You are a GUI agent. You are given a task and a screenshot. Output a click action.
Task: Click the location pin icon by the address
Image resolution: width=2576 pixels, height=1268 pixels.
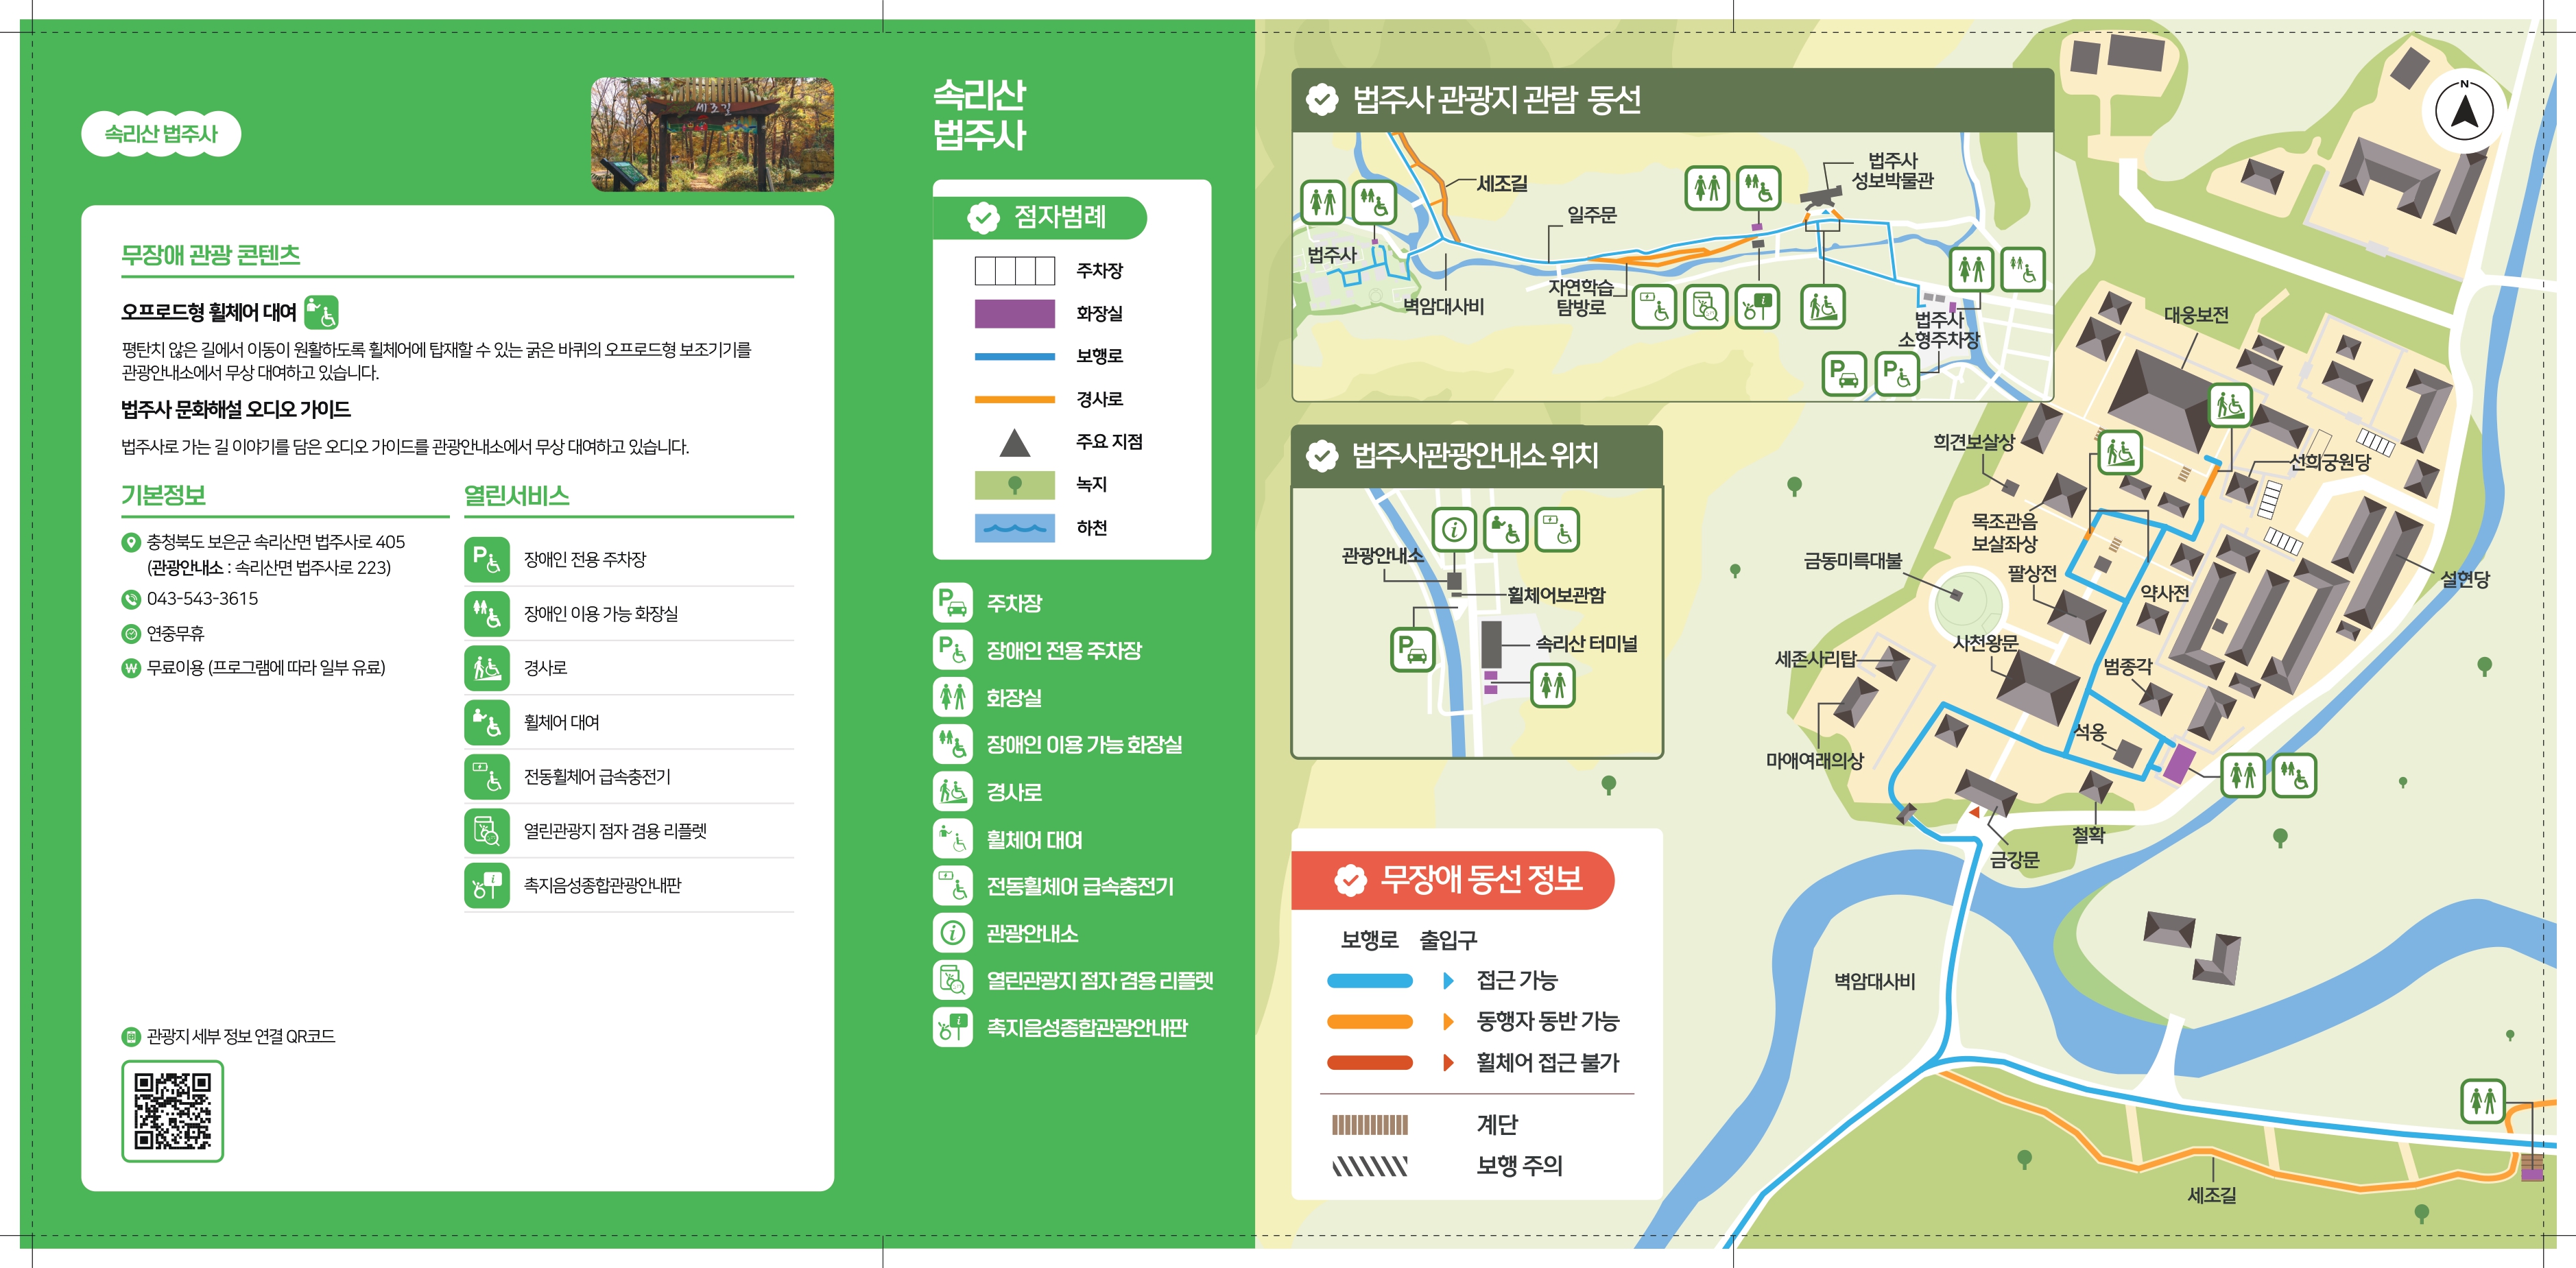(131, 543)
